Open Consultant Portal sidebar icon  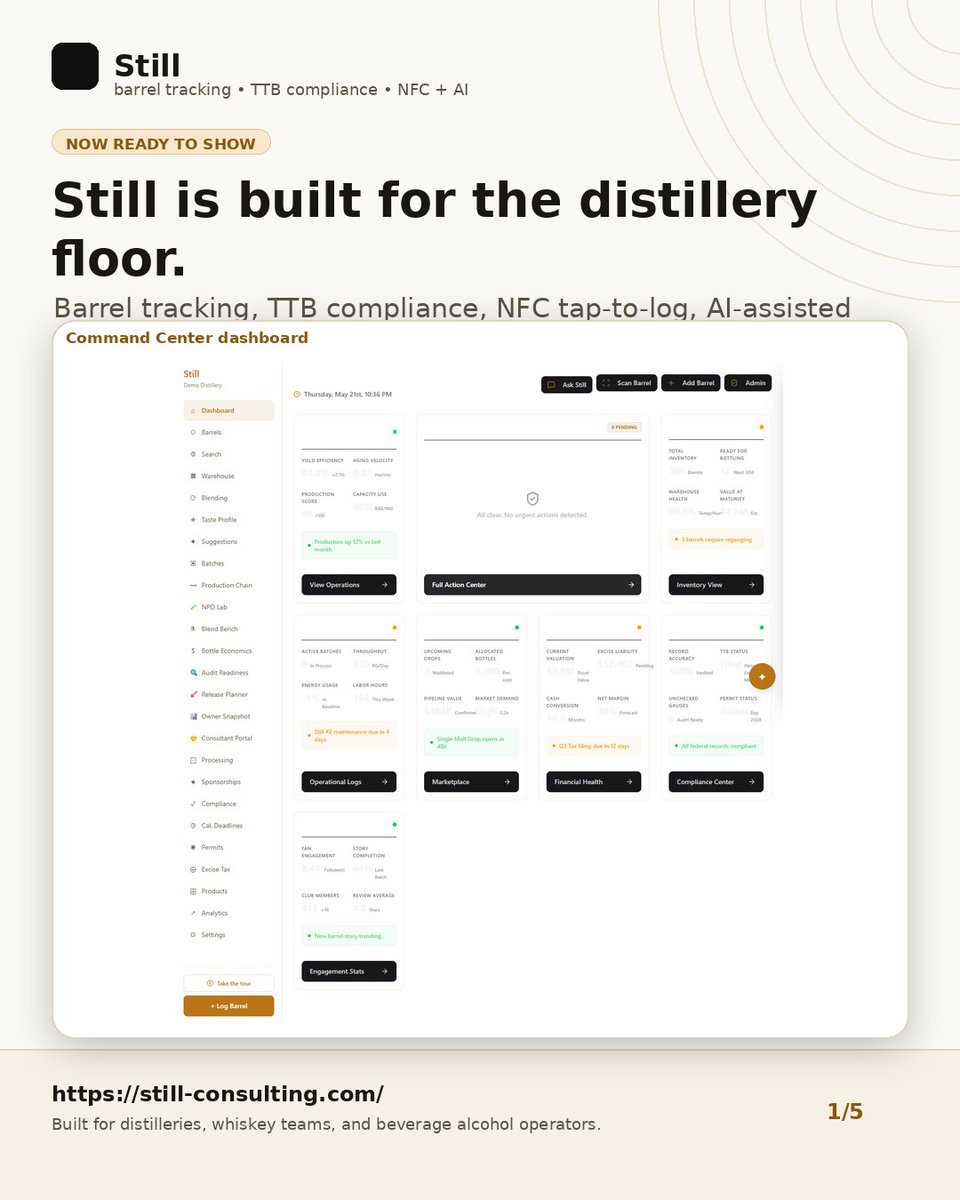coord(193,738)
